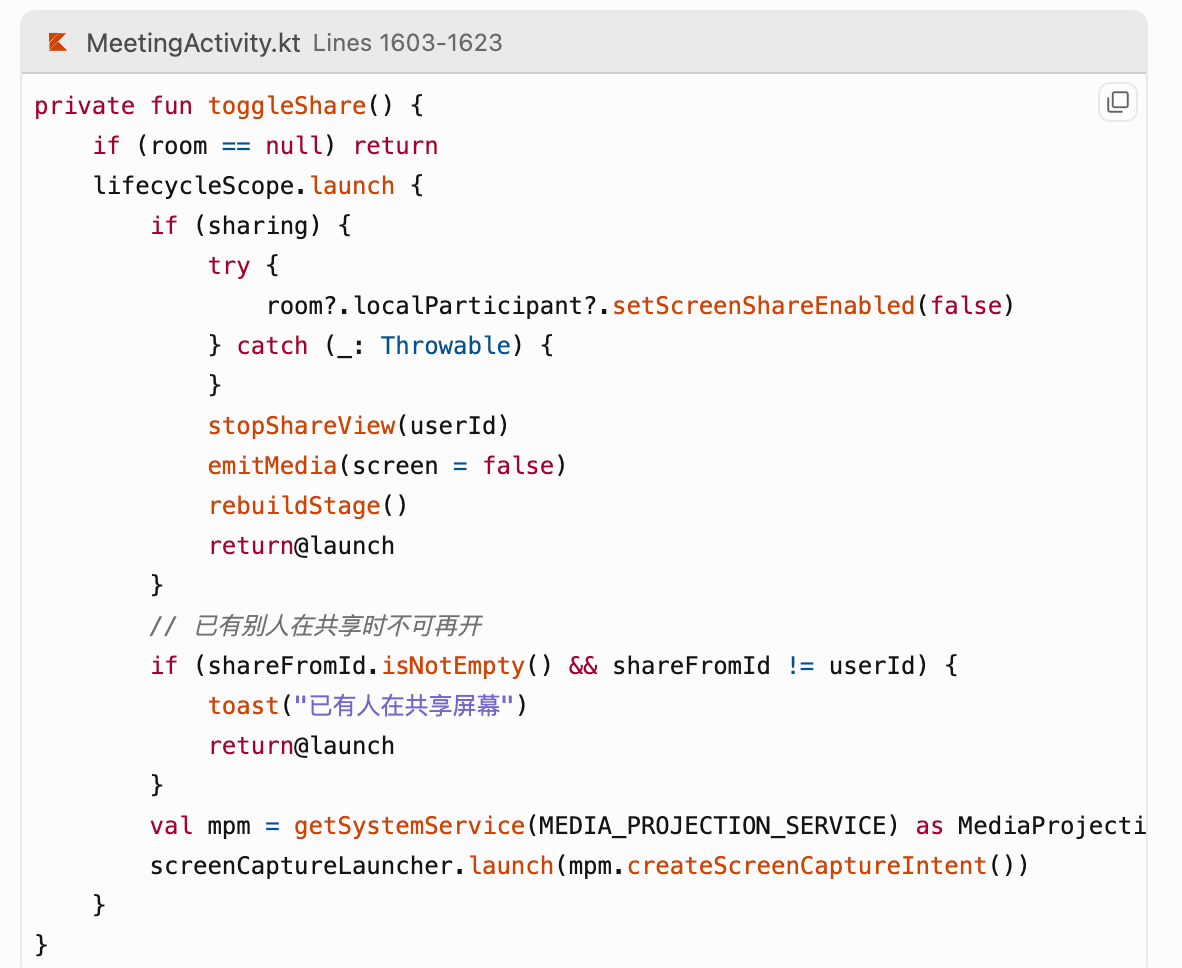1182x968 pixels.
Task: Click the copy code icon
Action: (x=1117, y=102)
